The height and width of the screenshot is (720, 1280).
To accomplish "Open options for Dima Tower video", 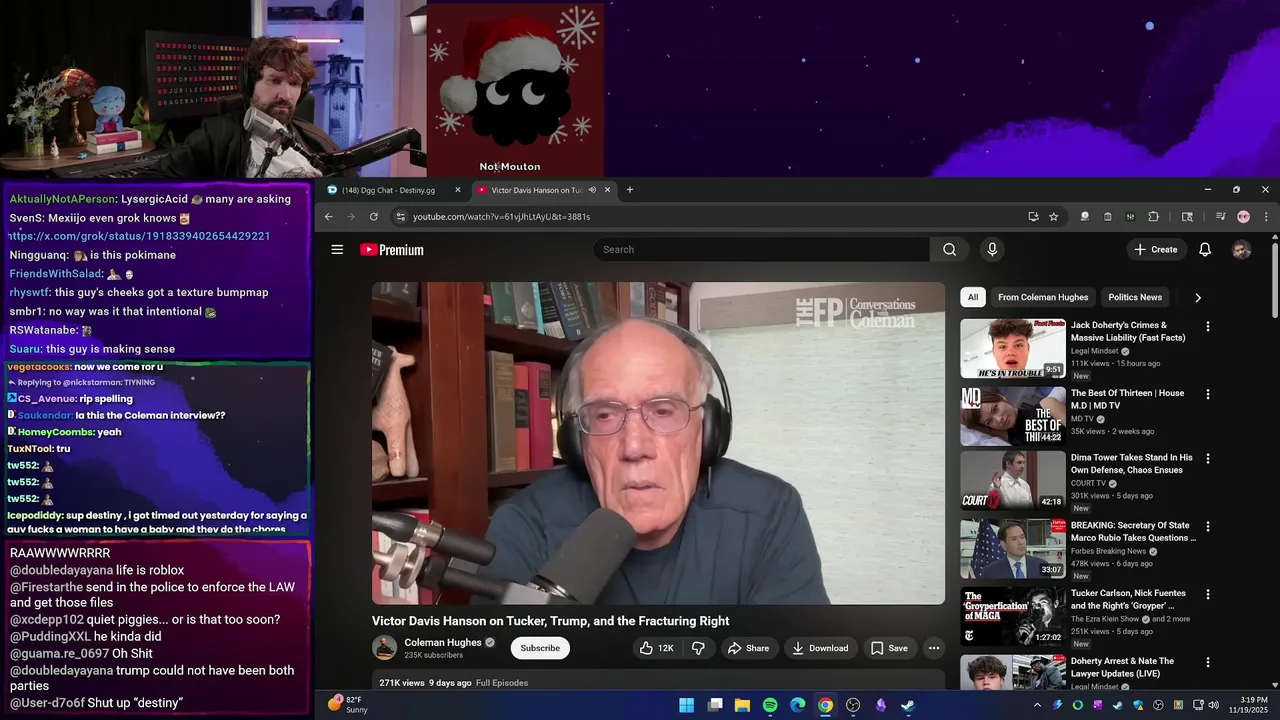I will [1208, 458].
